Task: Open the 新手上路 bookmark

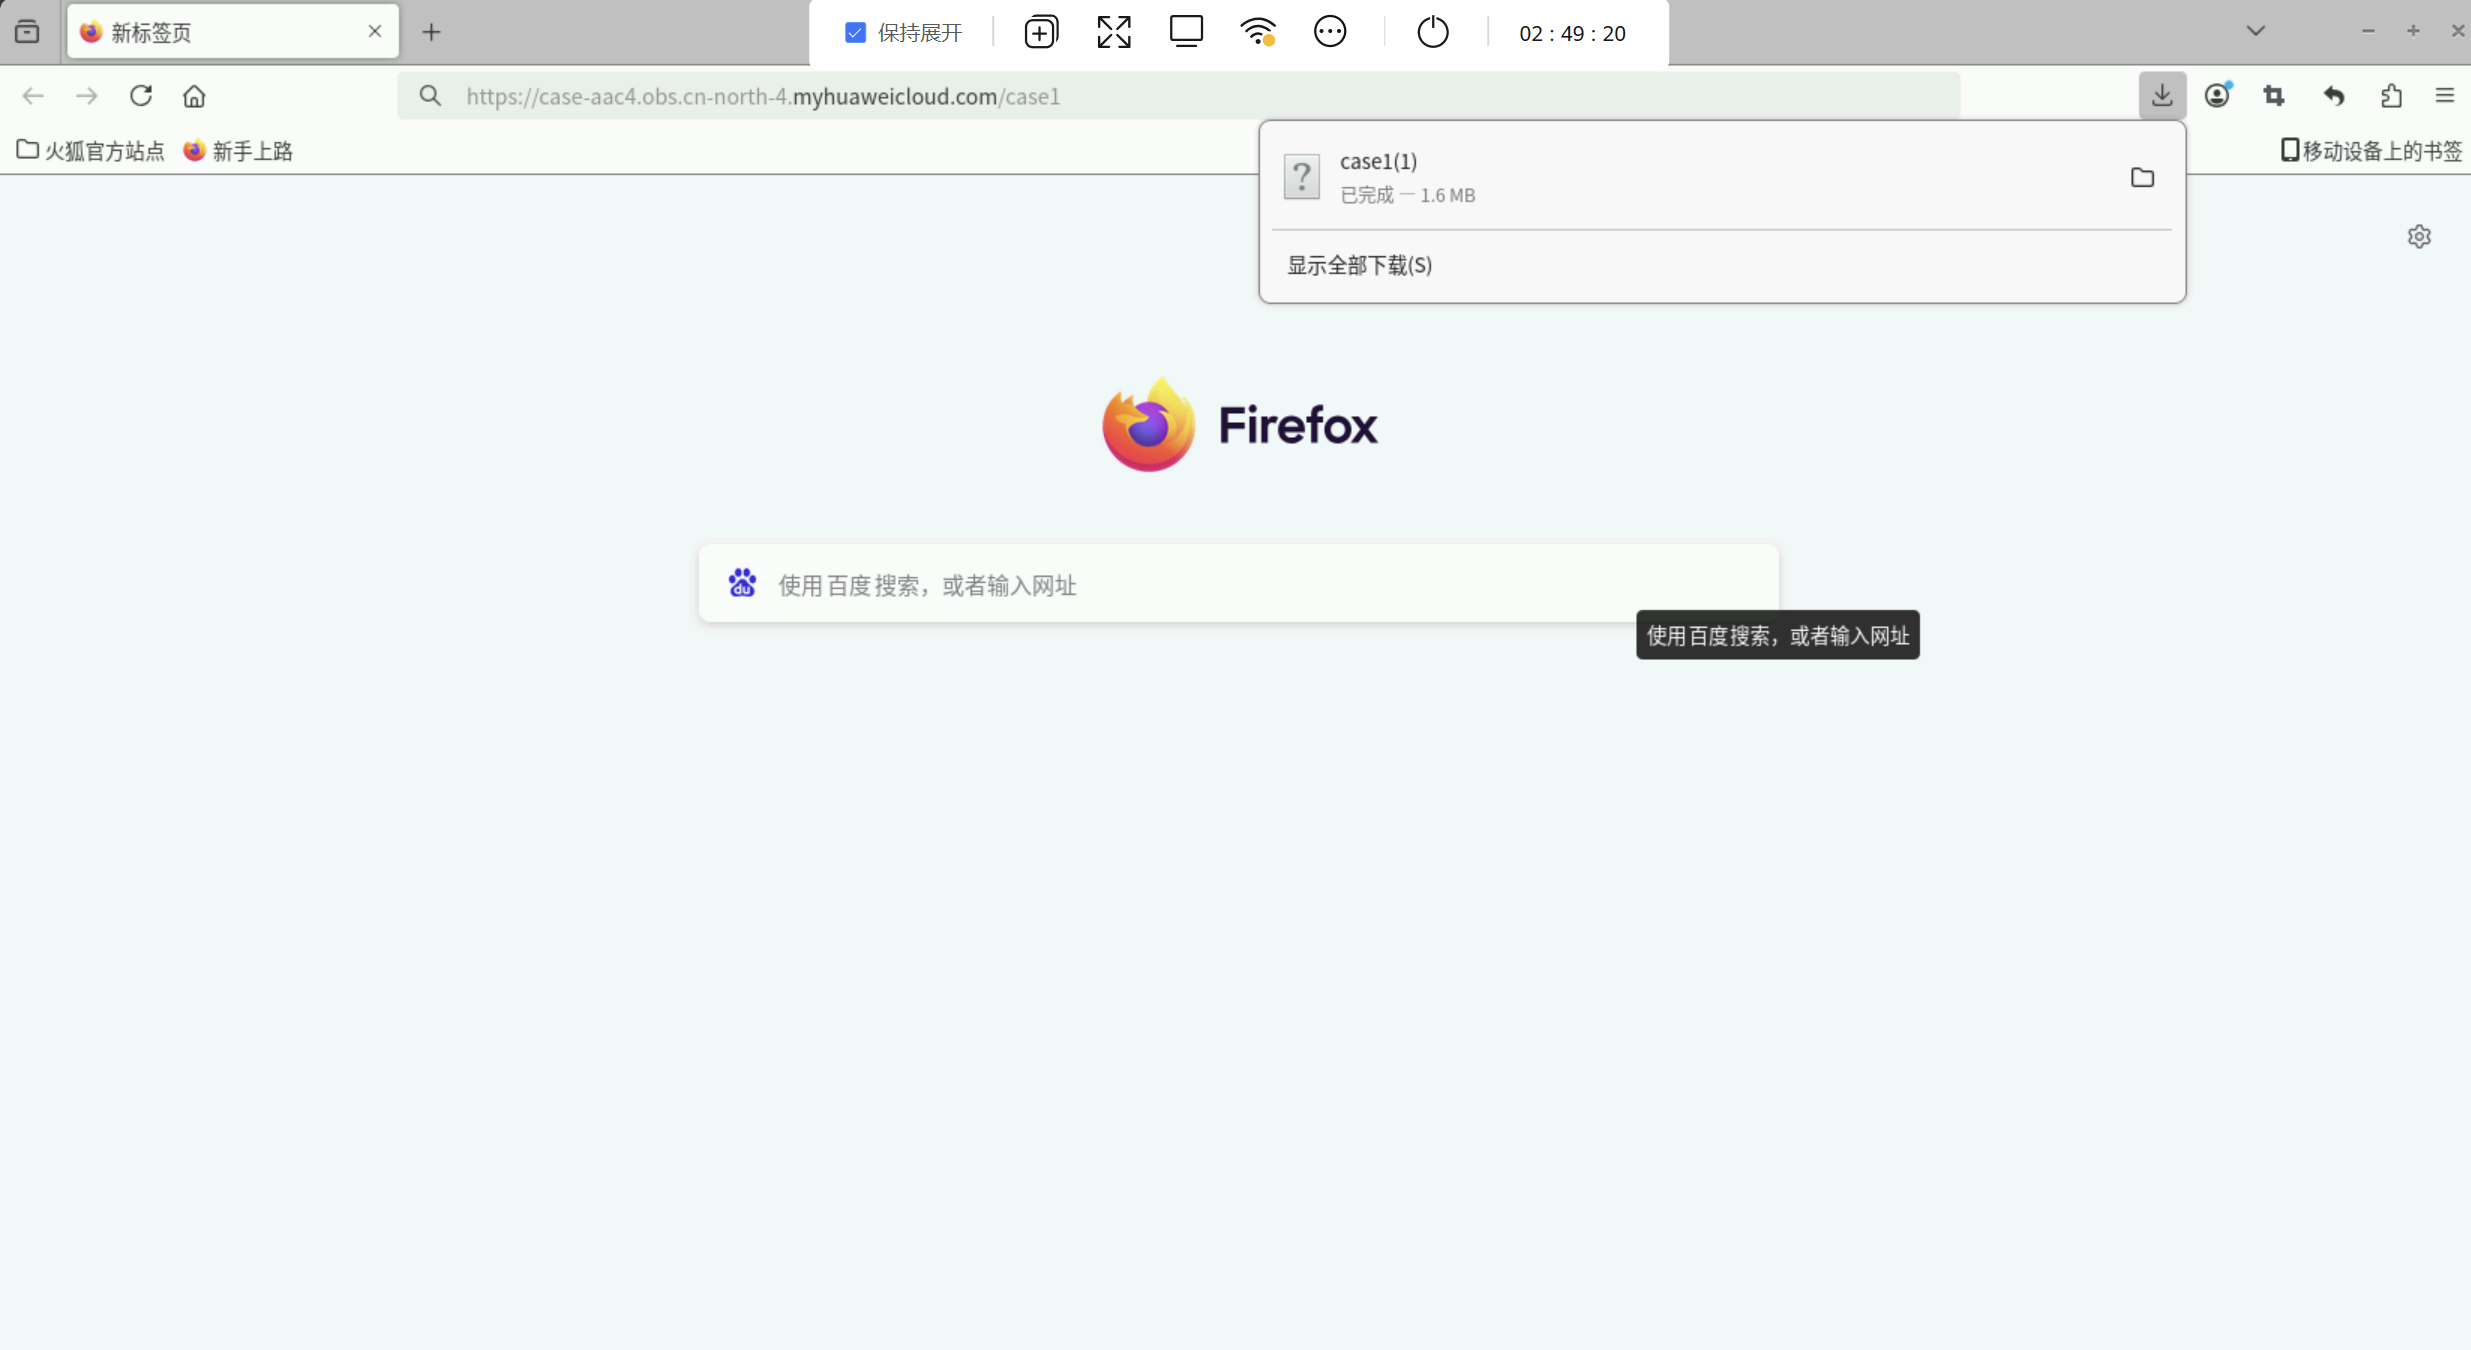Action: tap(238, 151)
